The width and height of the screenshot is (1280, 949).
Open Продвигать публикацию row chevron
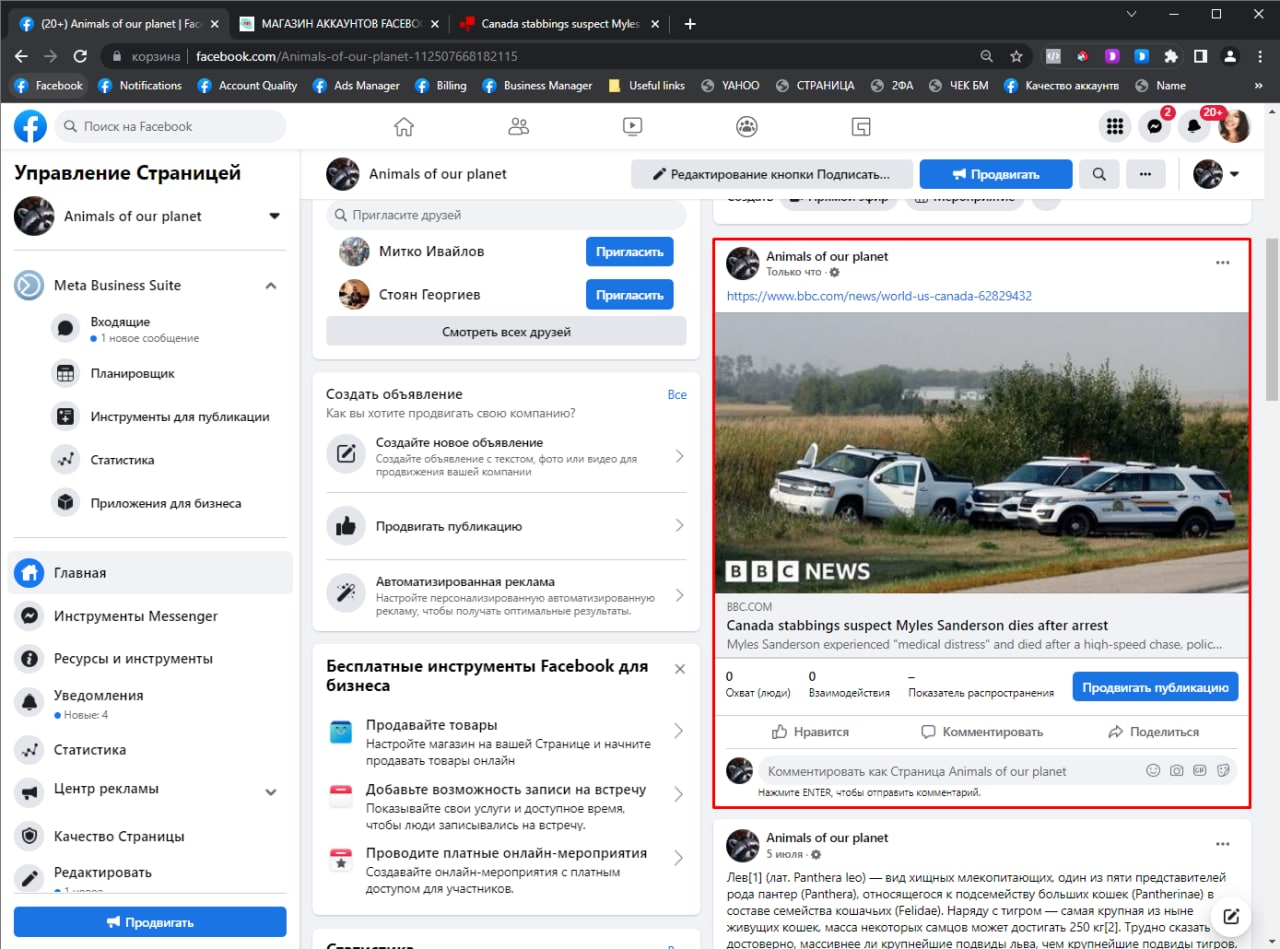(679, 526)
